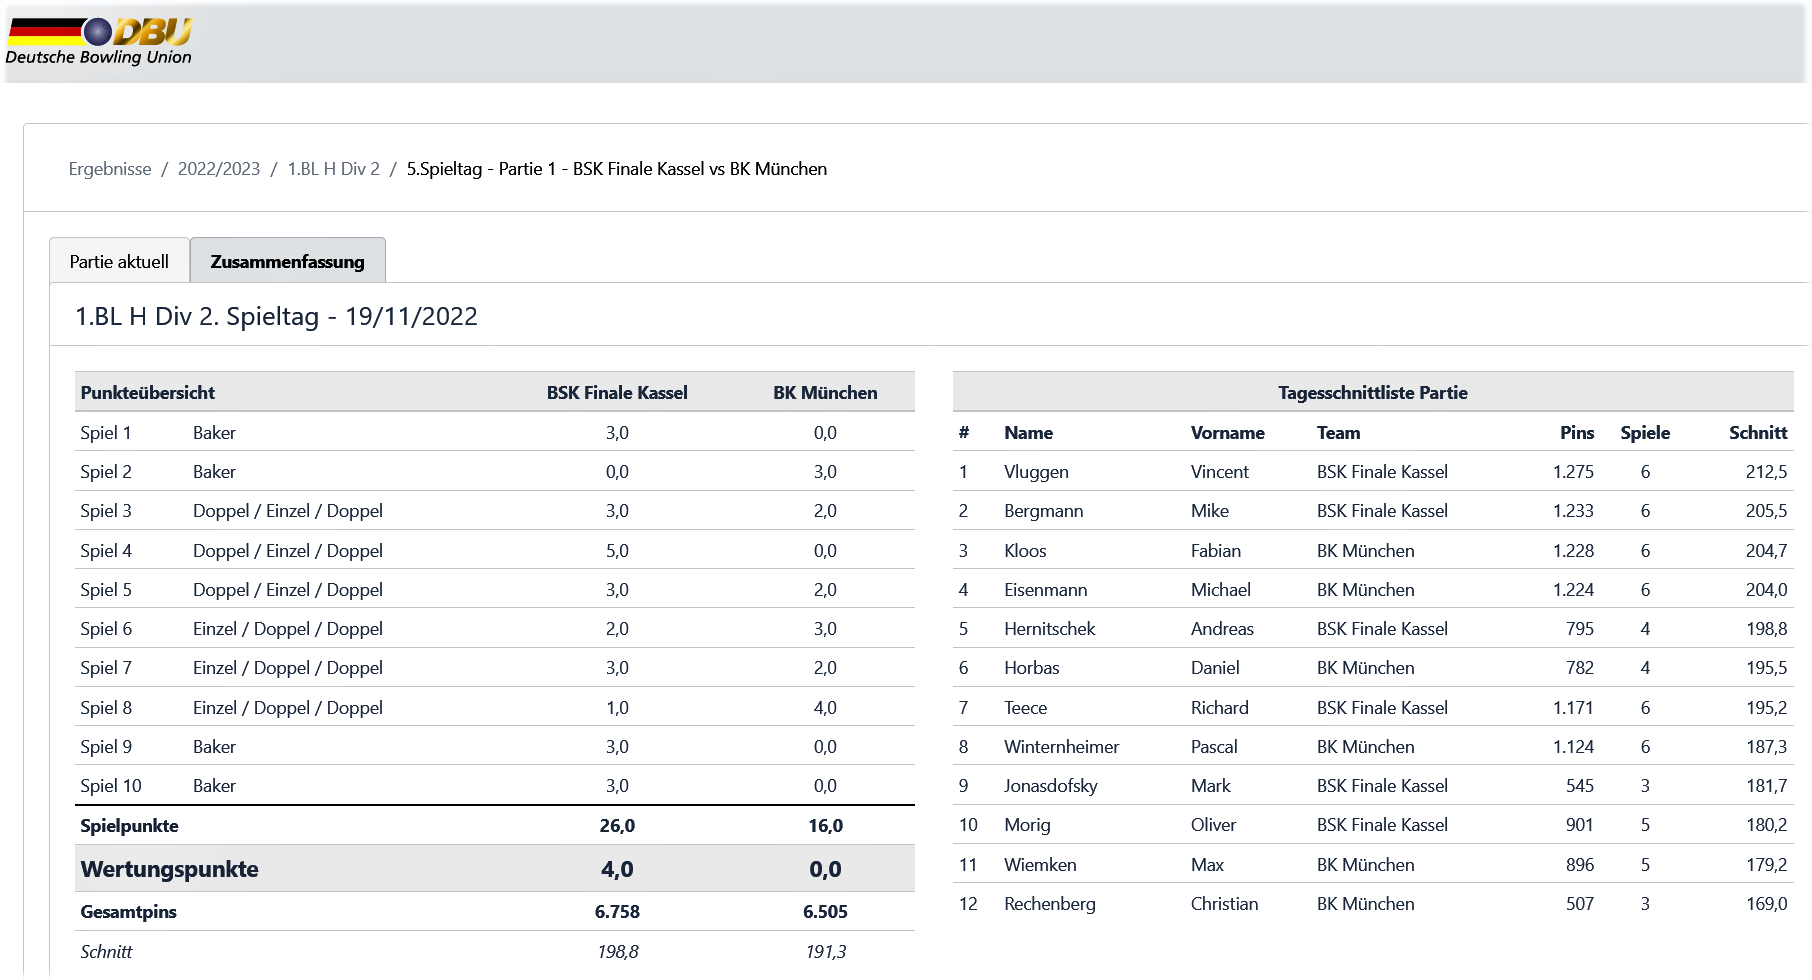This screenshot has height=980, width=1812.
Task: Click the 195,5 Schnitt for Horbas
Action: [1766, 668]
